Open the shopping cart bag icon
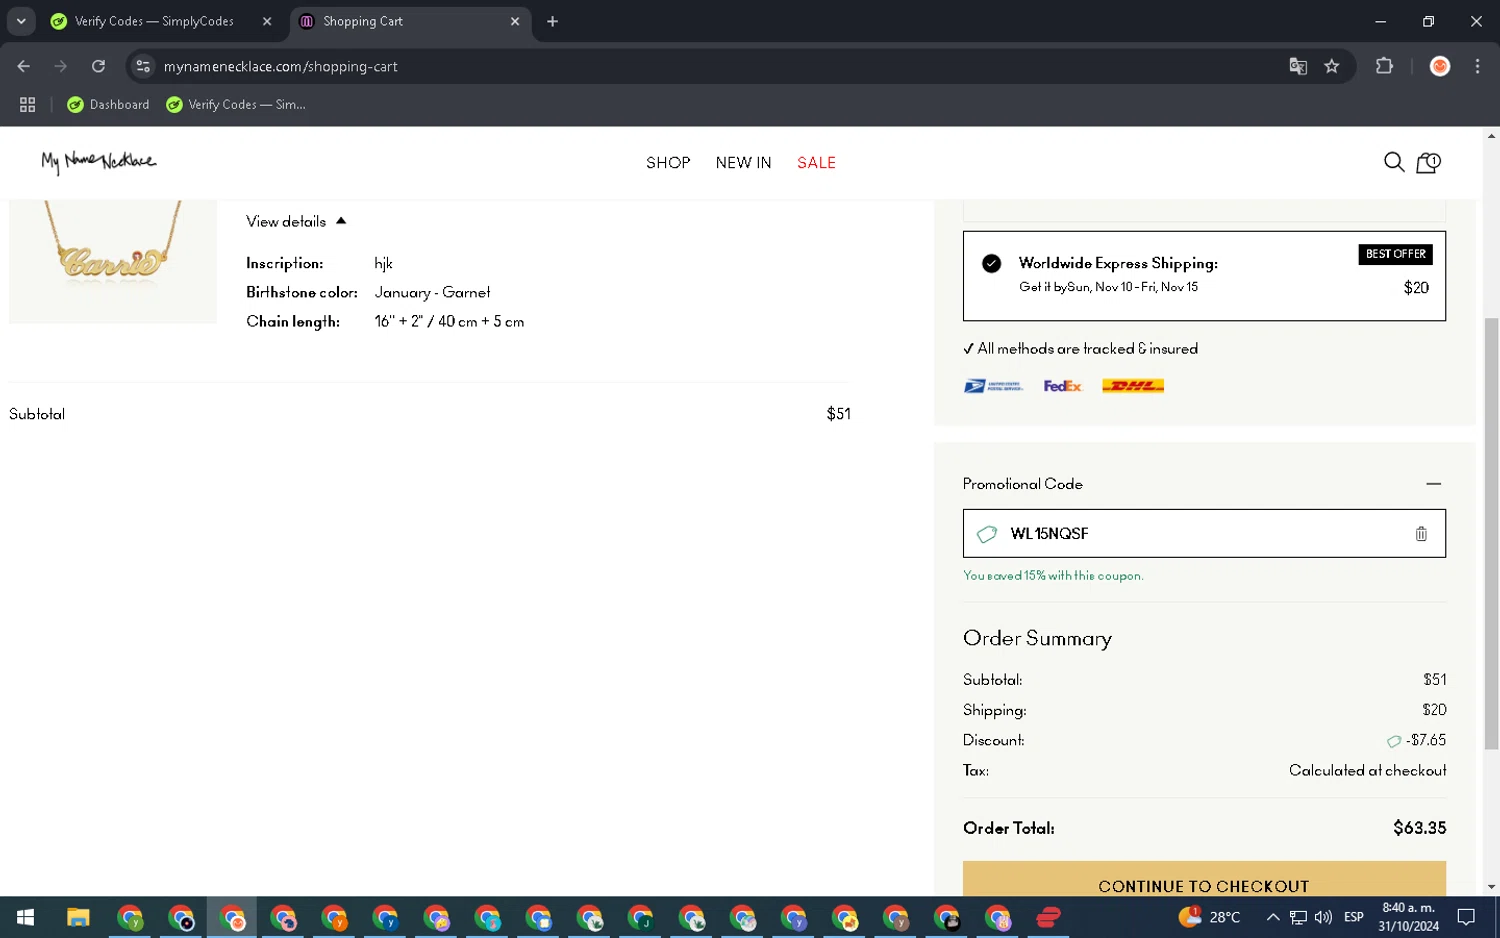The width and height of the screenshot is (1500, 938). click(x=1428, y=162)
